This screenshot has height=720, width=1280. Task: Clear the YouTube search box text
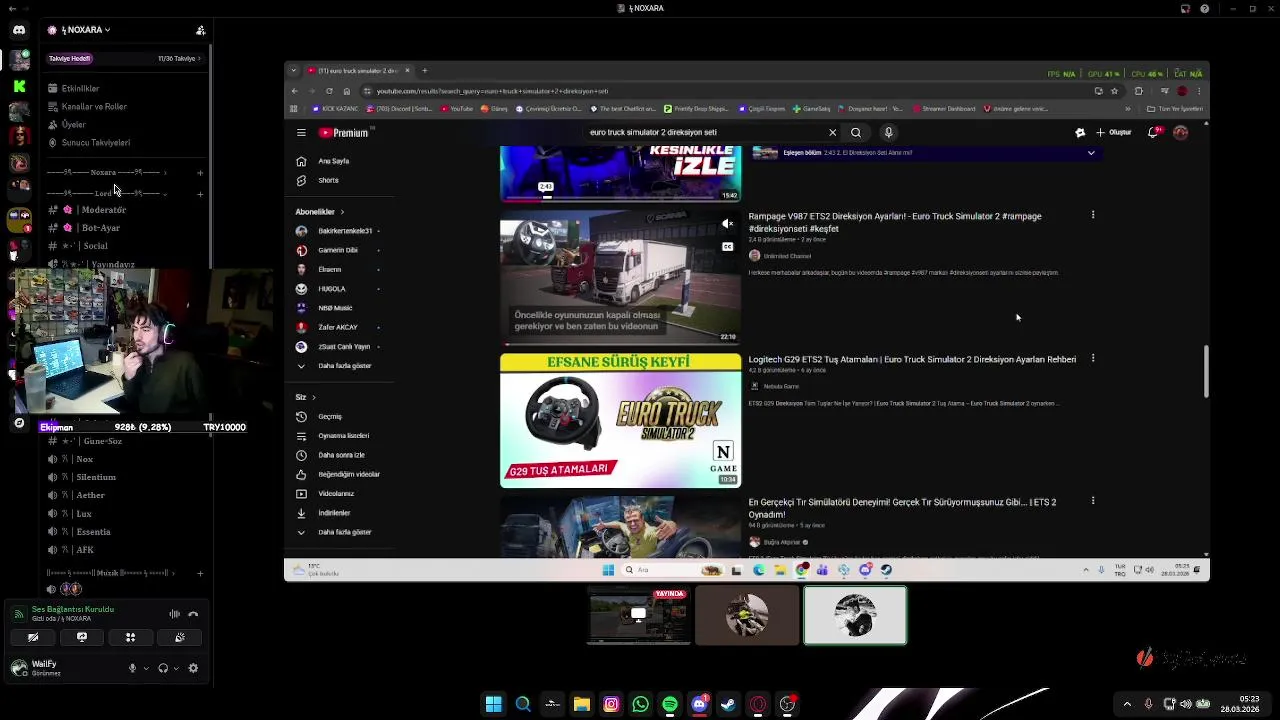click(x=832, y=132)
